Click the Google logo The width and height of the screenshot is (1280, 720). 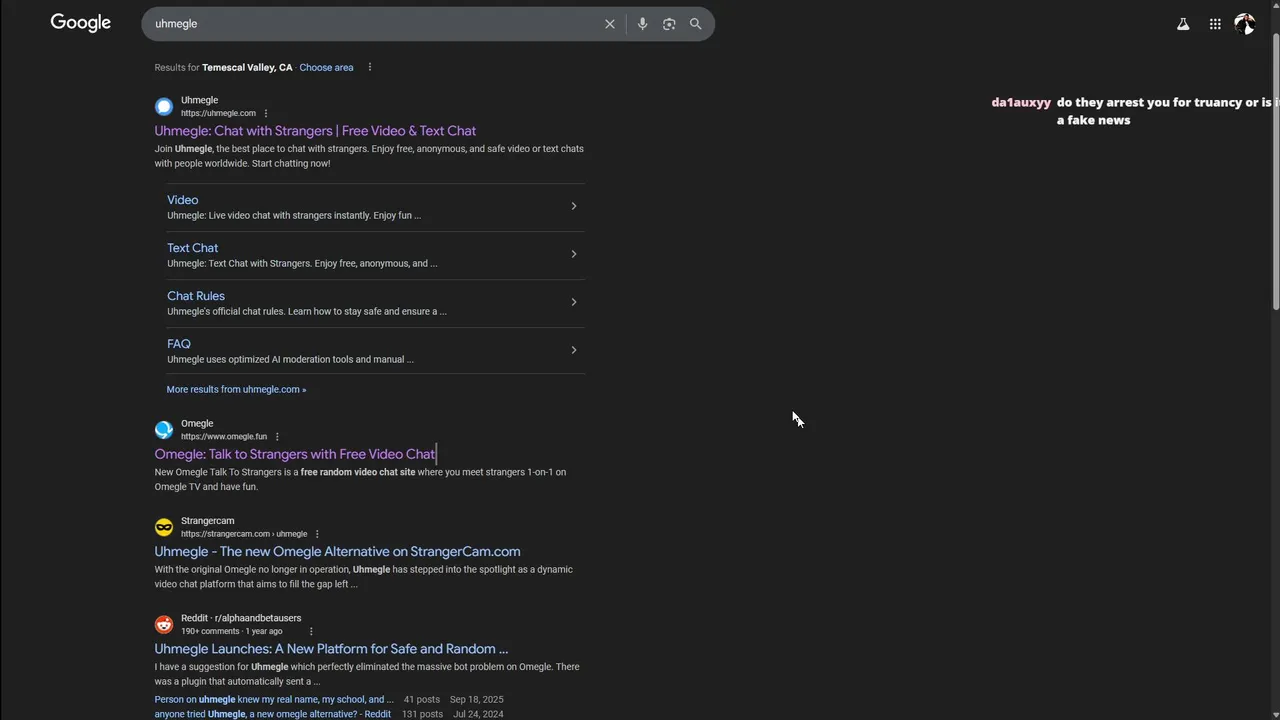click(x=81, y=23)
